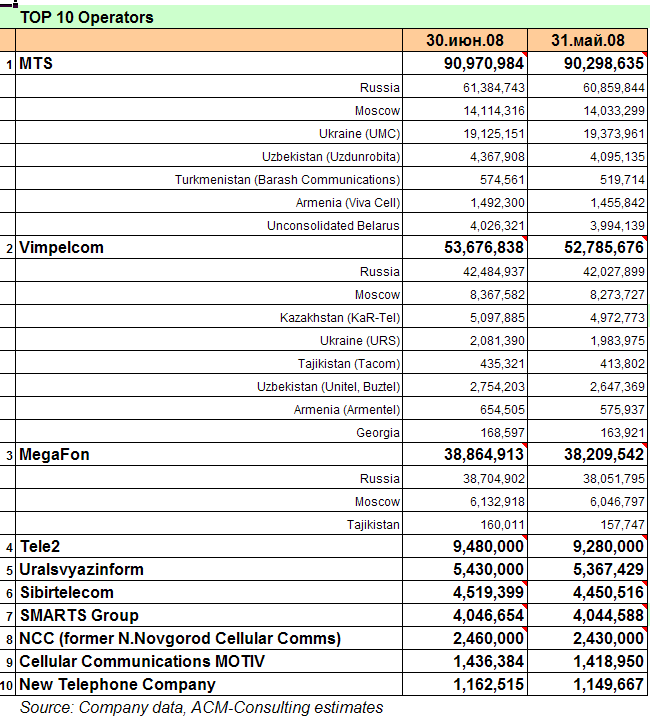Select MegaFon total 38,209,542
The height and width of the screenshot is (718, 650).
tap(588, 454)
